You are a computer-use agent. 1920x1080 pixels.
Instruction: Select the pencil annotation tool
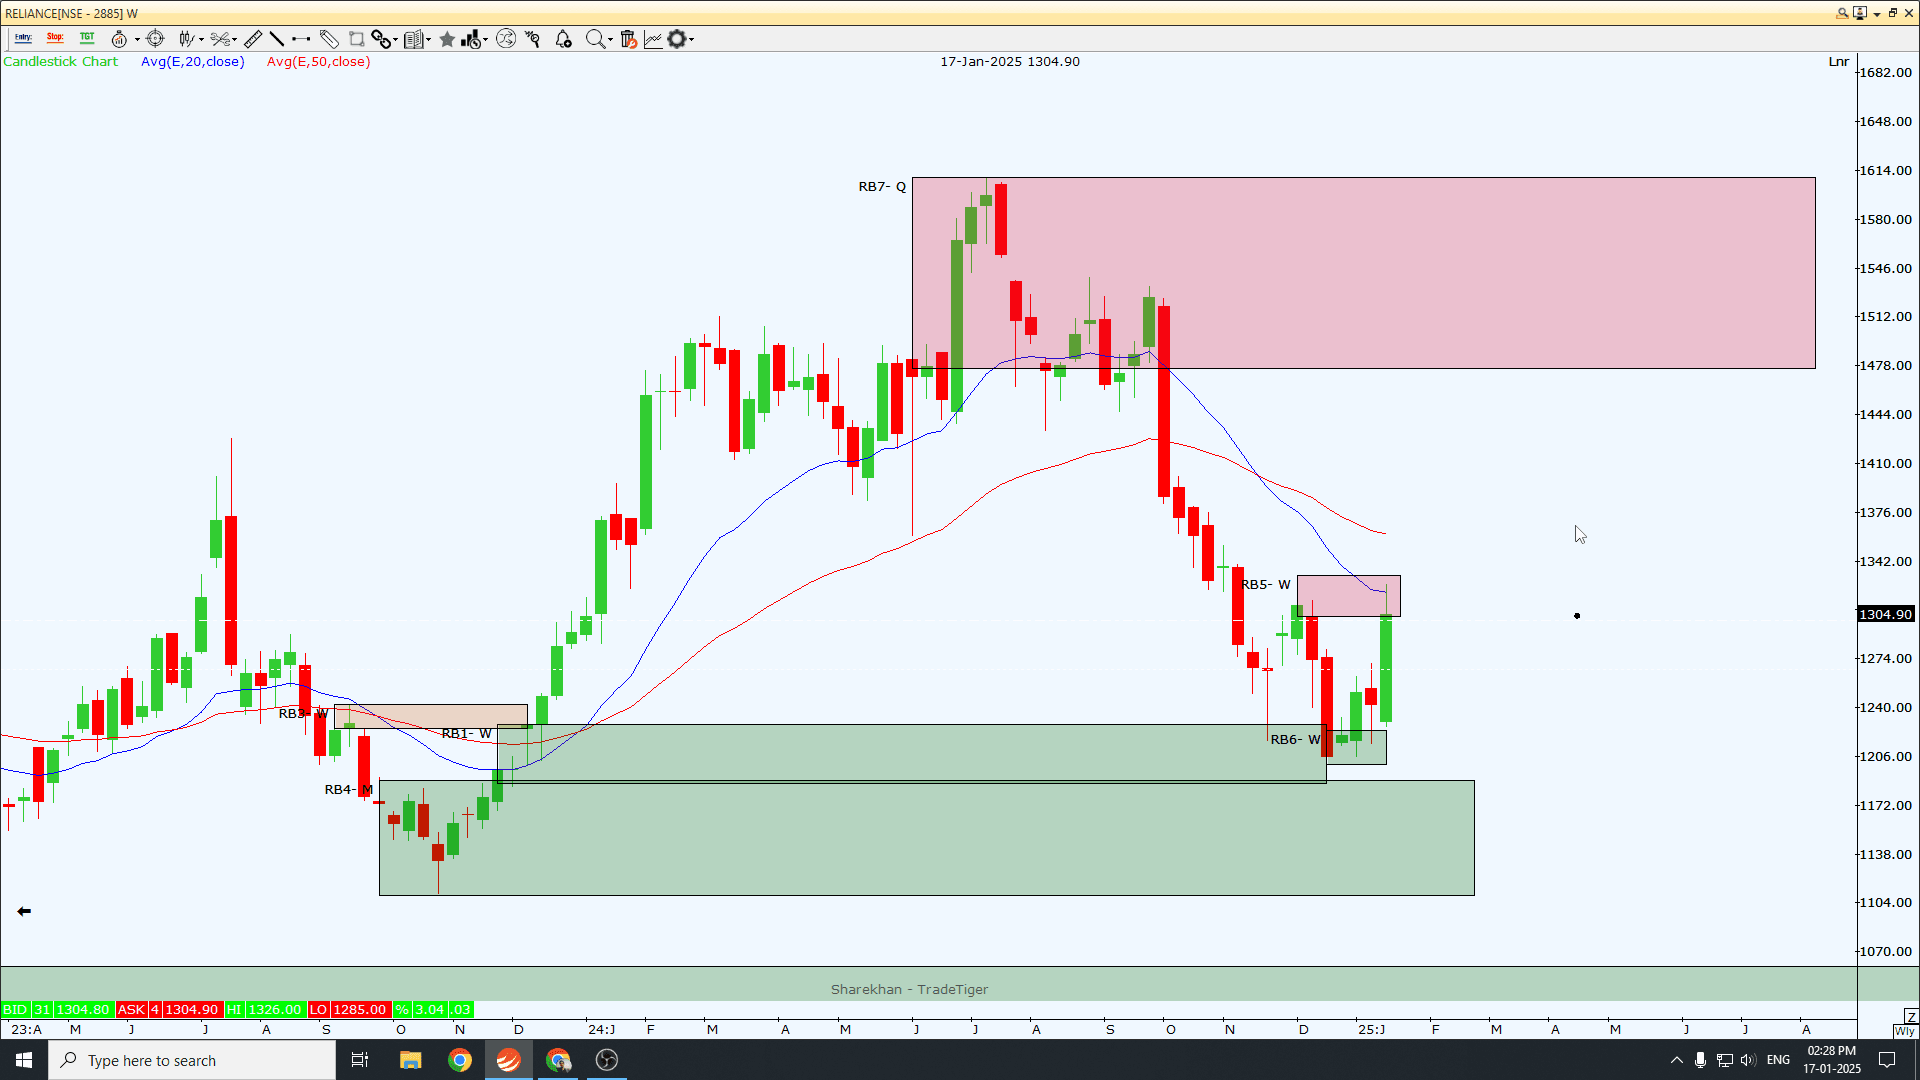click(329, 39)
